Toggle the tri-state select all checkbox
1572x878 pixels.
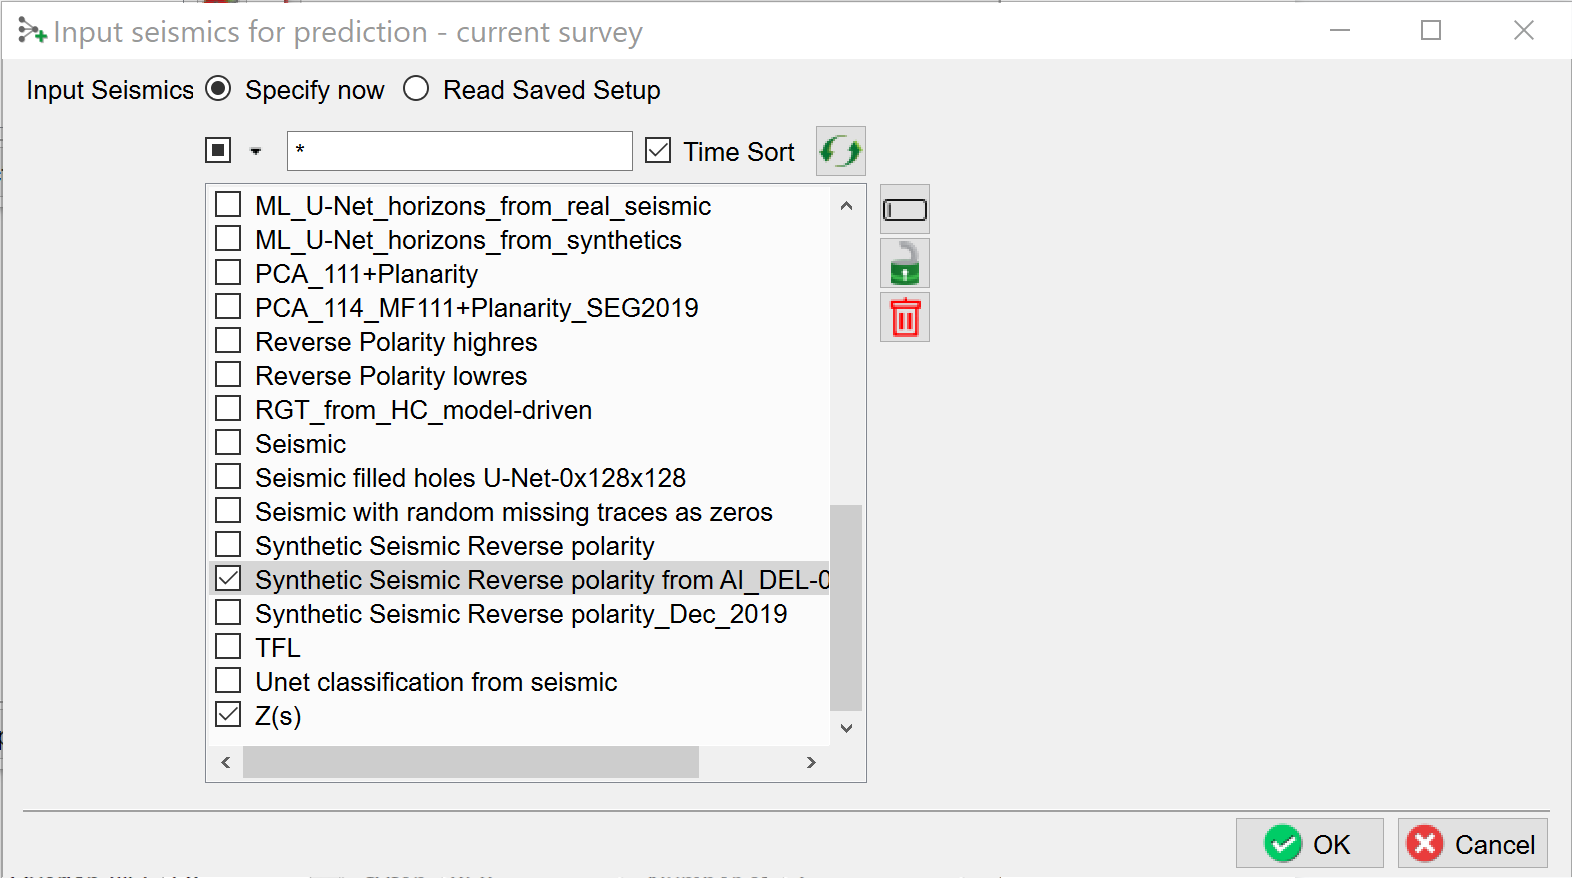click(x=218, y=150)
